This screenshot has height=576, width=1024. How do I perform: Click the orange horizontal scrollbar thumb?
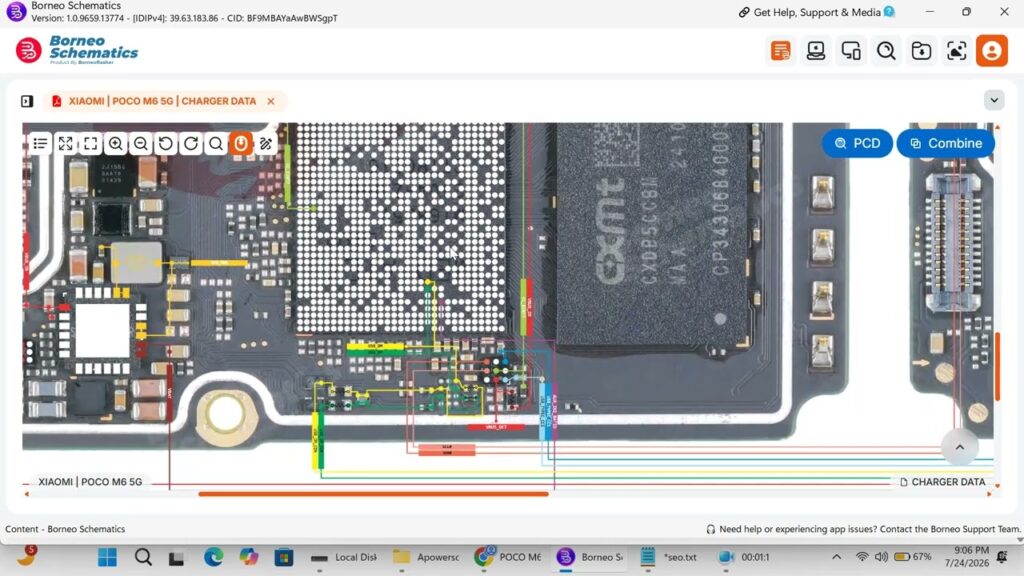click(373, 494)
